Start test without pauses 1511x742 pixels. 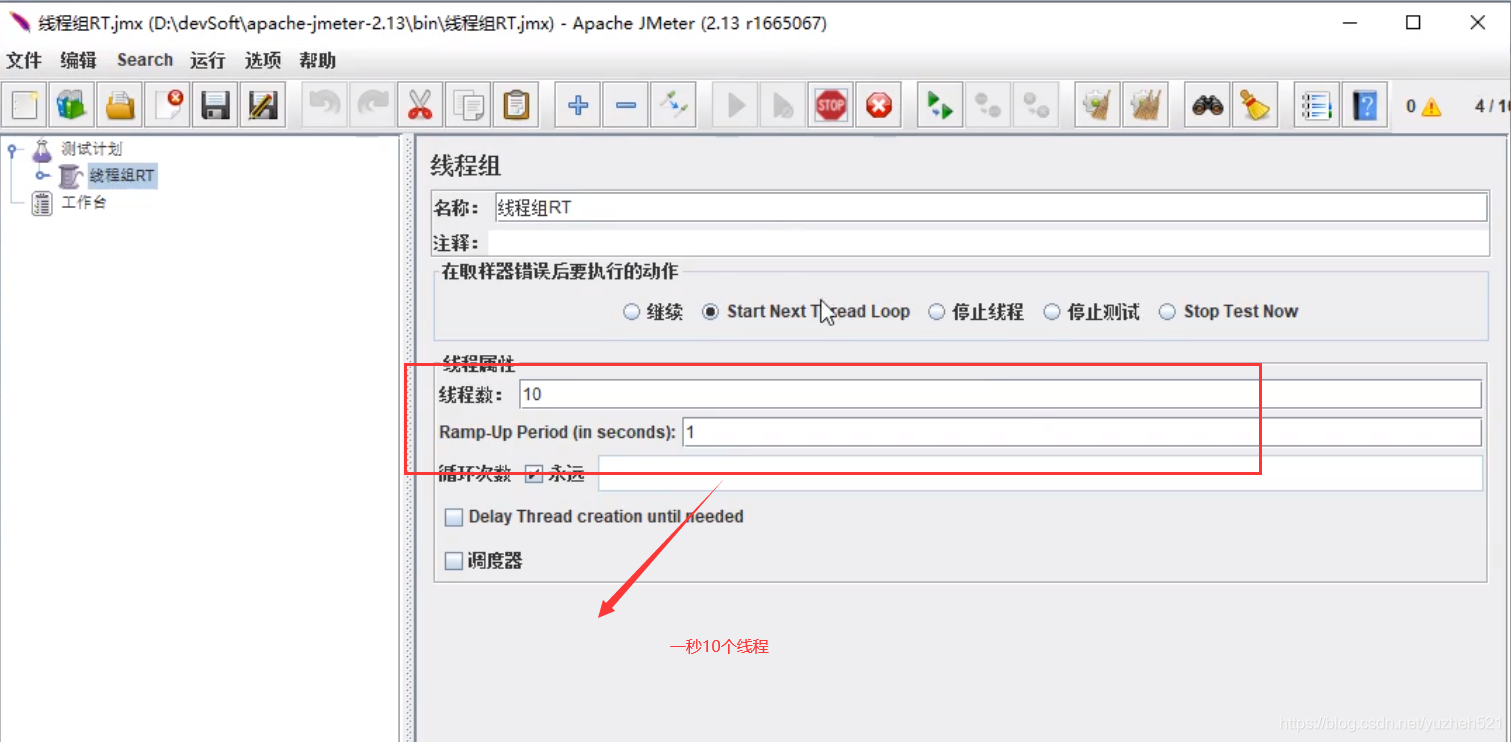click(783, 104)
